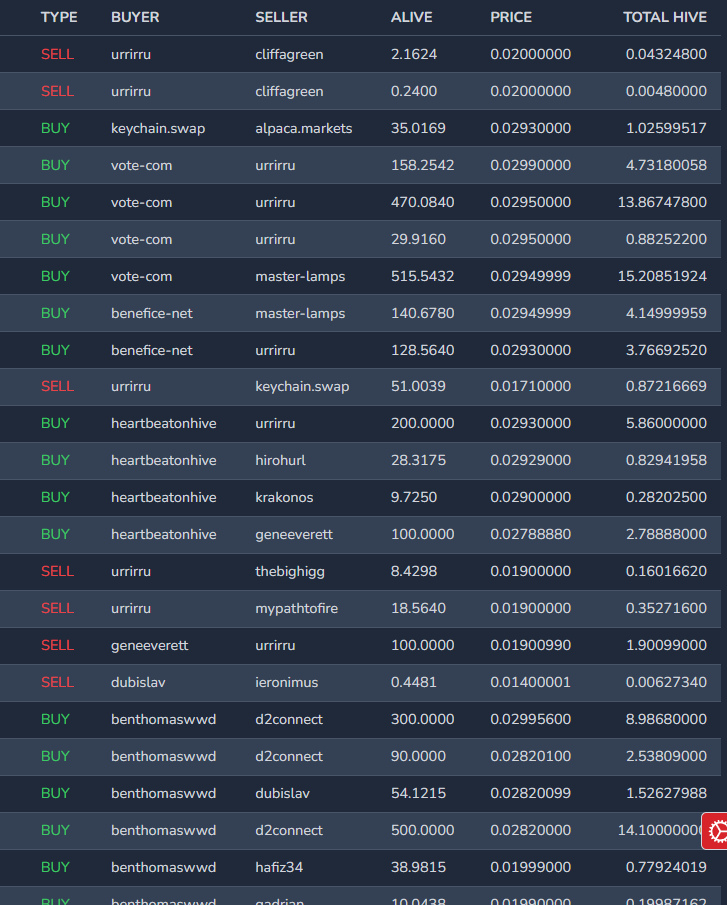
Task: Click buyer dubislav link
Action: (x=138, y=682)
